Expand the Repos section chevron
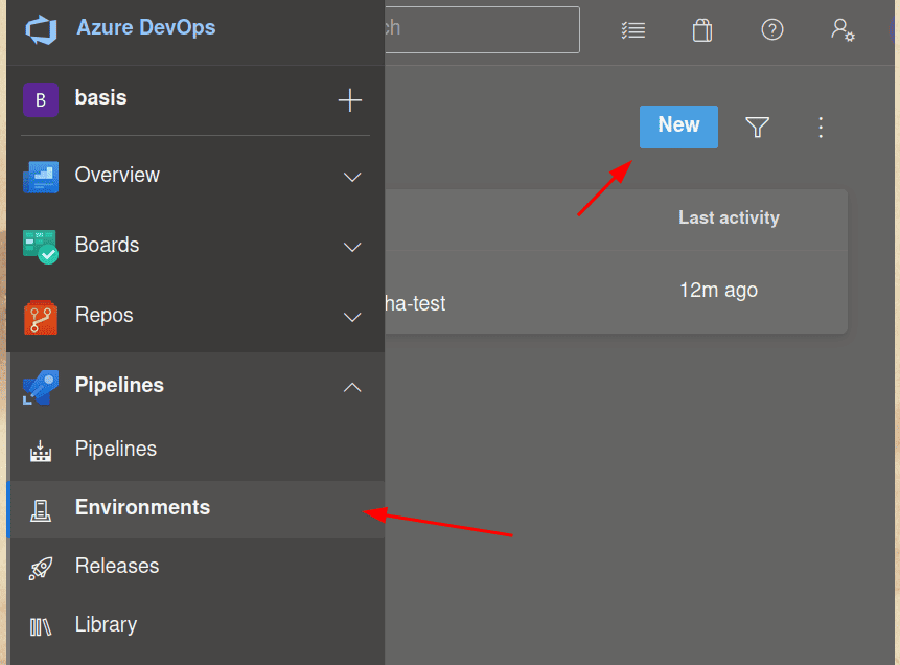The height and width of the screenshot is (665, 900). pyautogui.click(x=352, y=317)
